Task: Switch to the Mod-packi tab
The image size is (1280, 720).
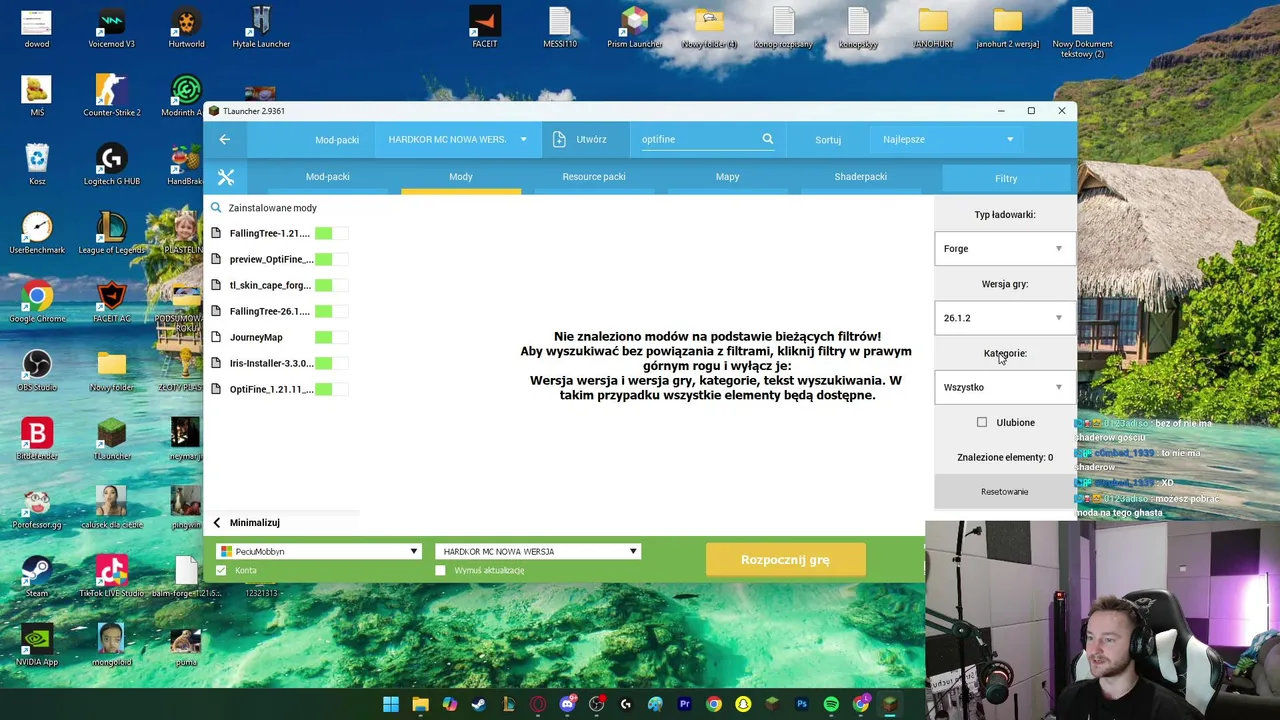Action: point(327,177)
